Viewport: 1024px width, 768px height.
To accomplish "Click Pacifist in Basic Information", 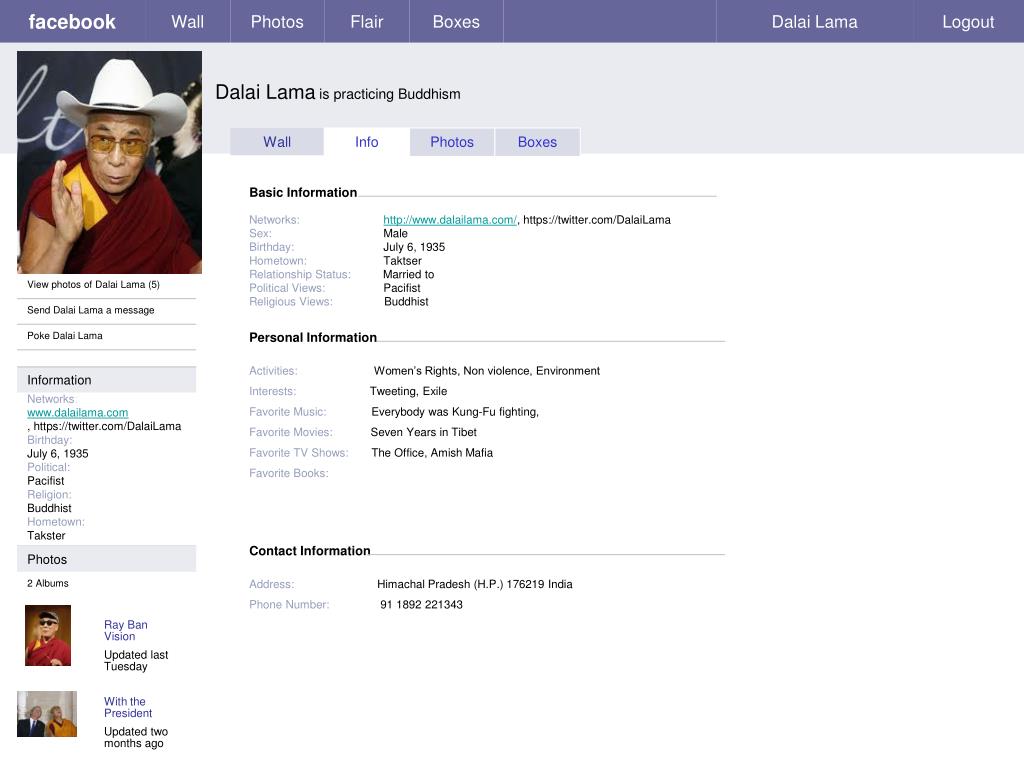I will point(402,288).
